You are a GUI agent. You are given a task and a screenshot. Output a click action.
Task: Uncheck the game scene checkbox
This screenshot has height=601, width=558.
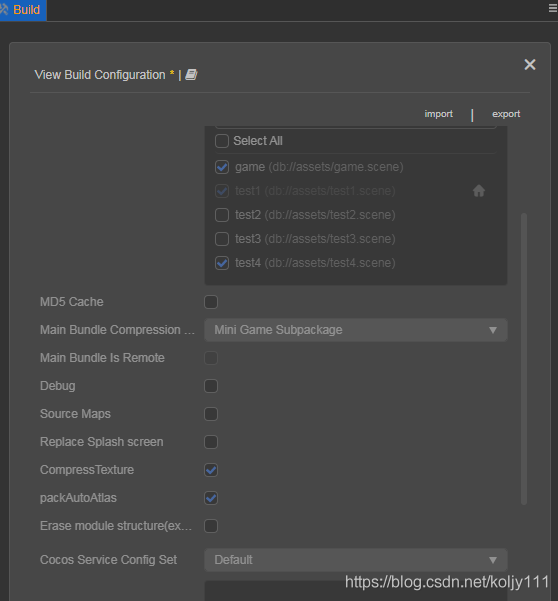pyautogui.click(x=222, y=167)
